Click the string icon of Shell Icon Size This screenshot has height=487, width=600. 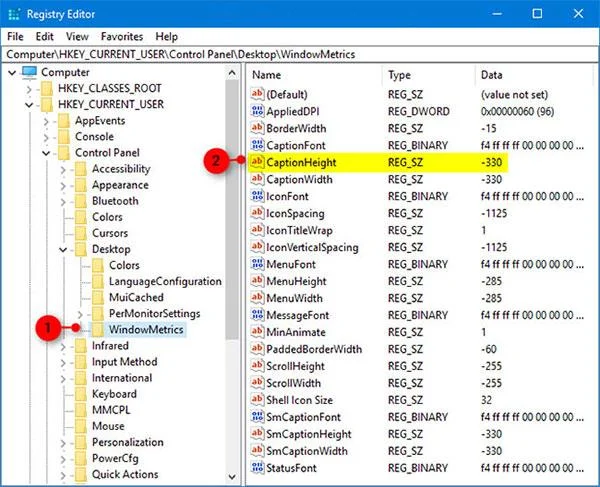pyautogui.click(x=257, y=400)
